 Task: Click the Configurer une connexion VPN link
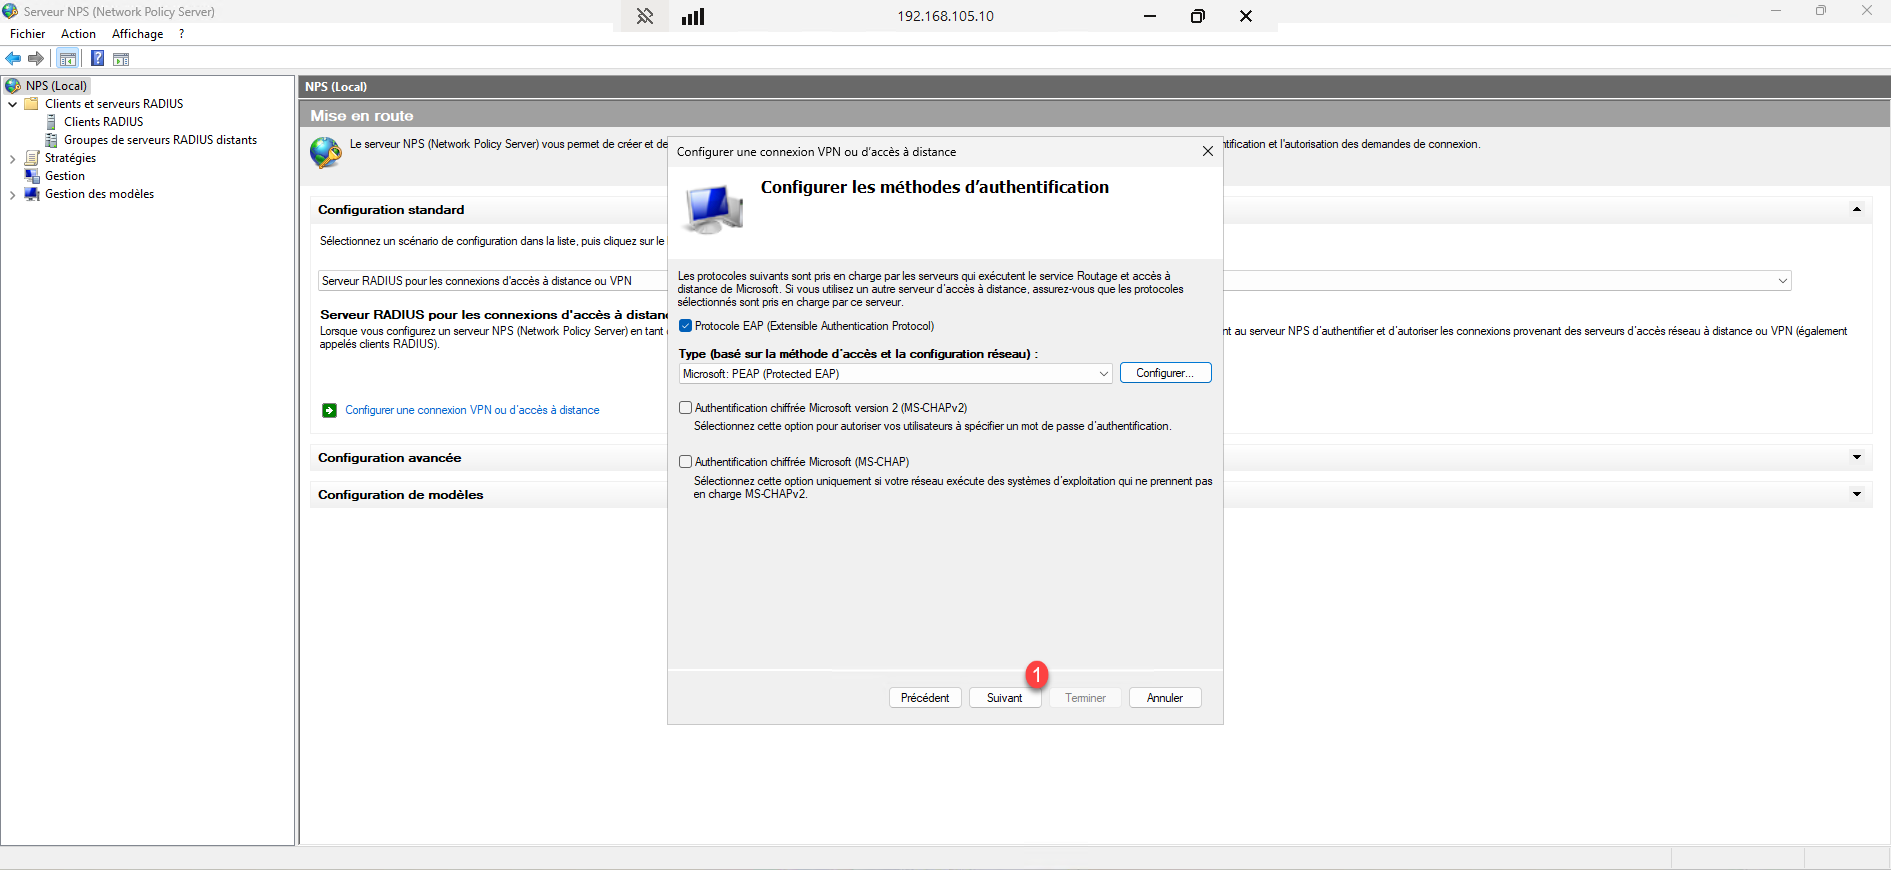(x=472, y=410)
